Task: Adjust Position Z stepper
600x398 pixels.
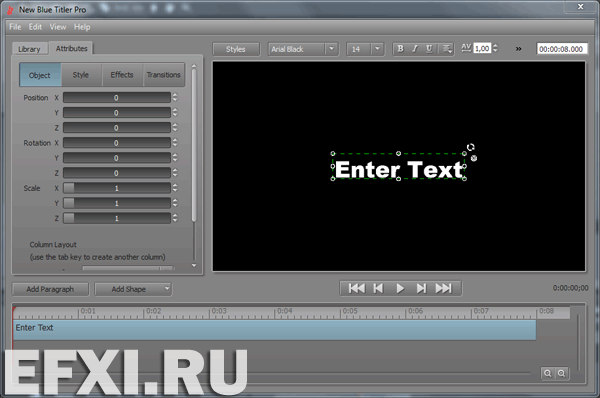Action: point(175,127)
